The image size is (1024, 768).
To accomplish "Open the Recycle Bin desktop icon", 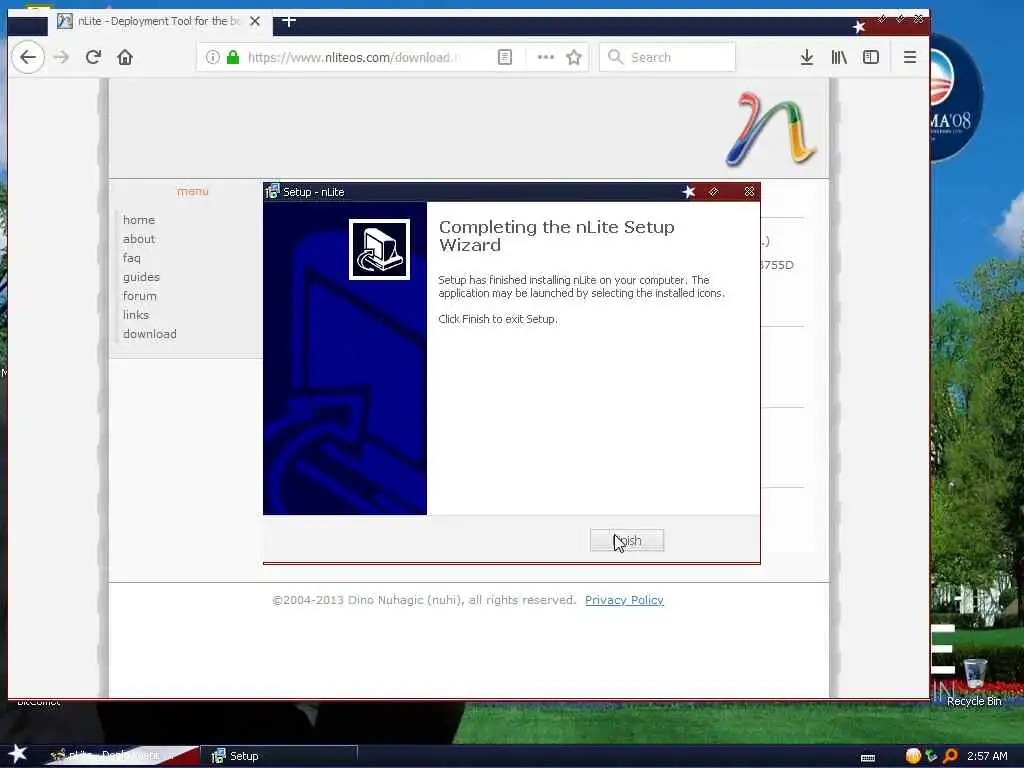I will point(974,683).
